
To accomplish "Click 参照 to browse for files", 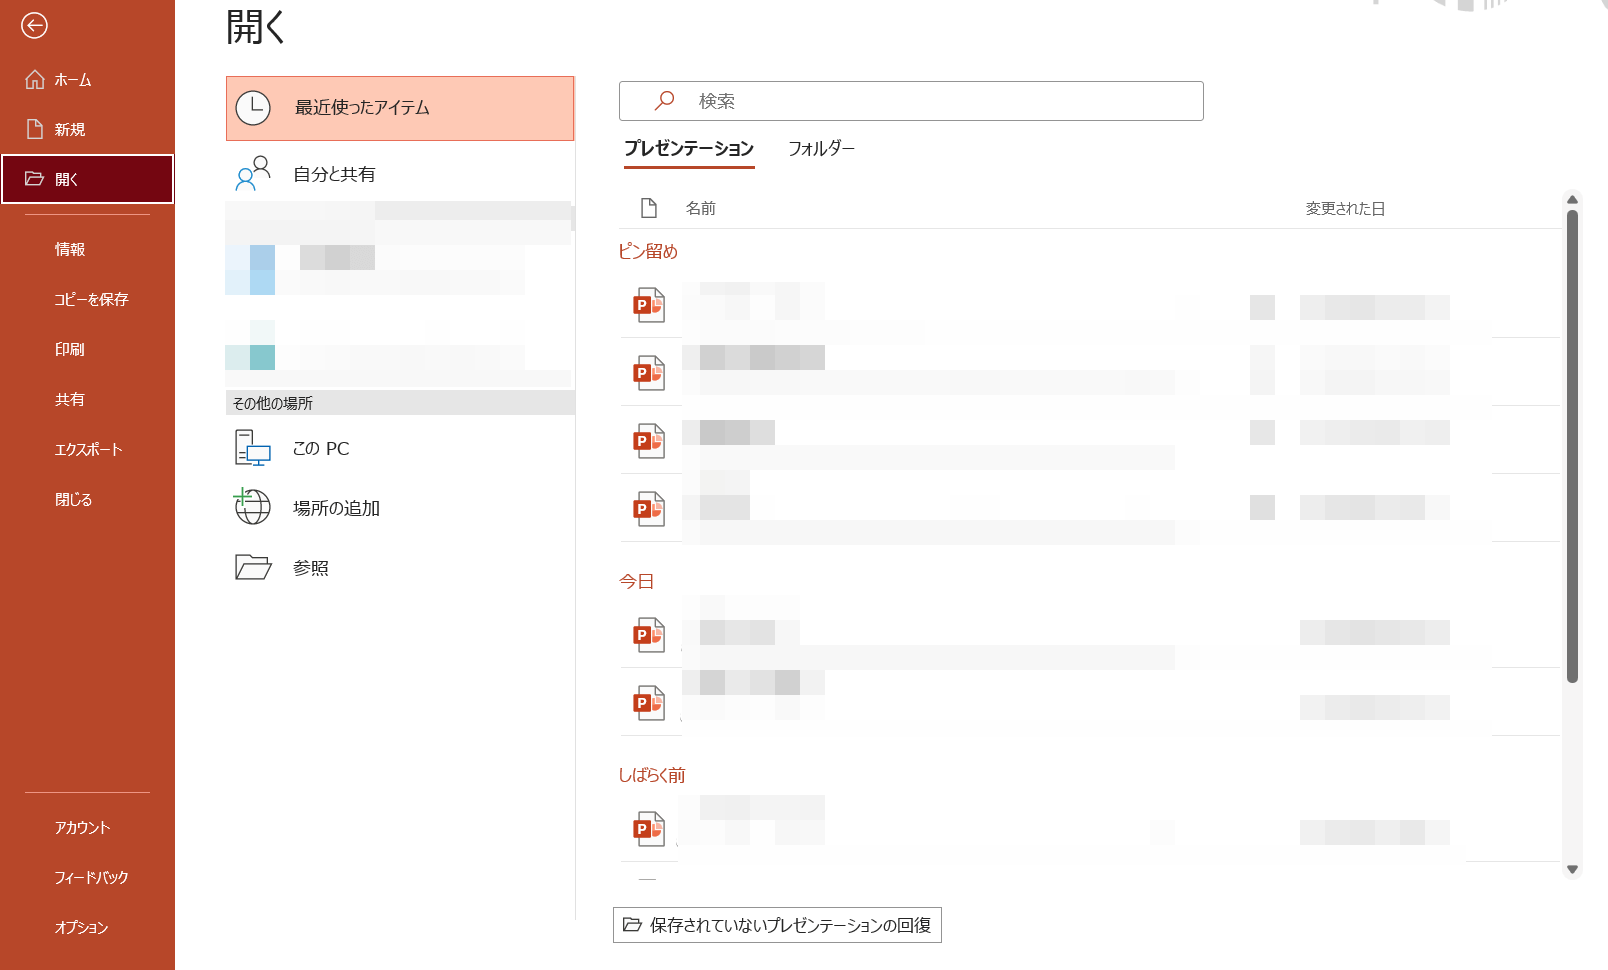I will click(x=400, y=568).
